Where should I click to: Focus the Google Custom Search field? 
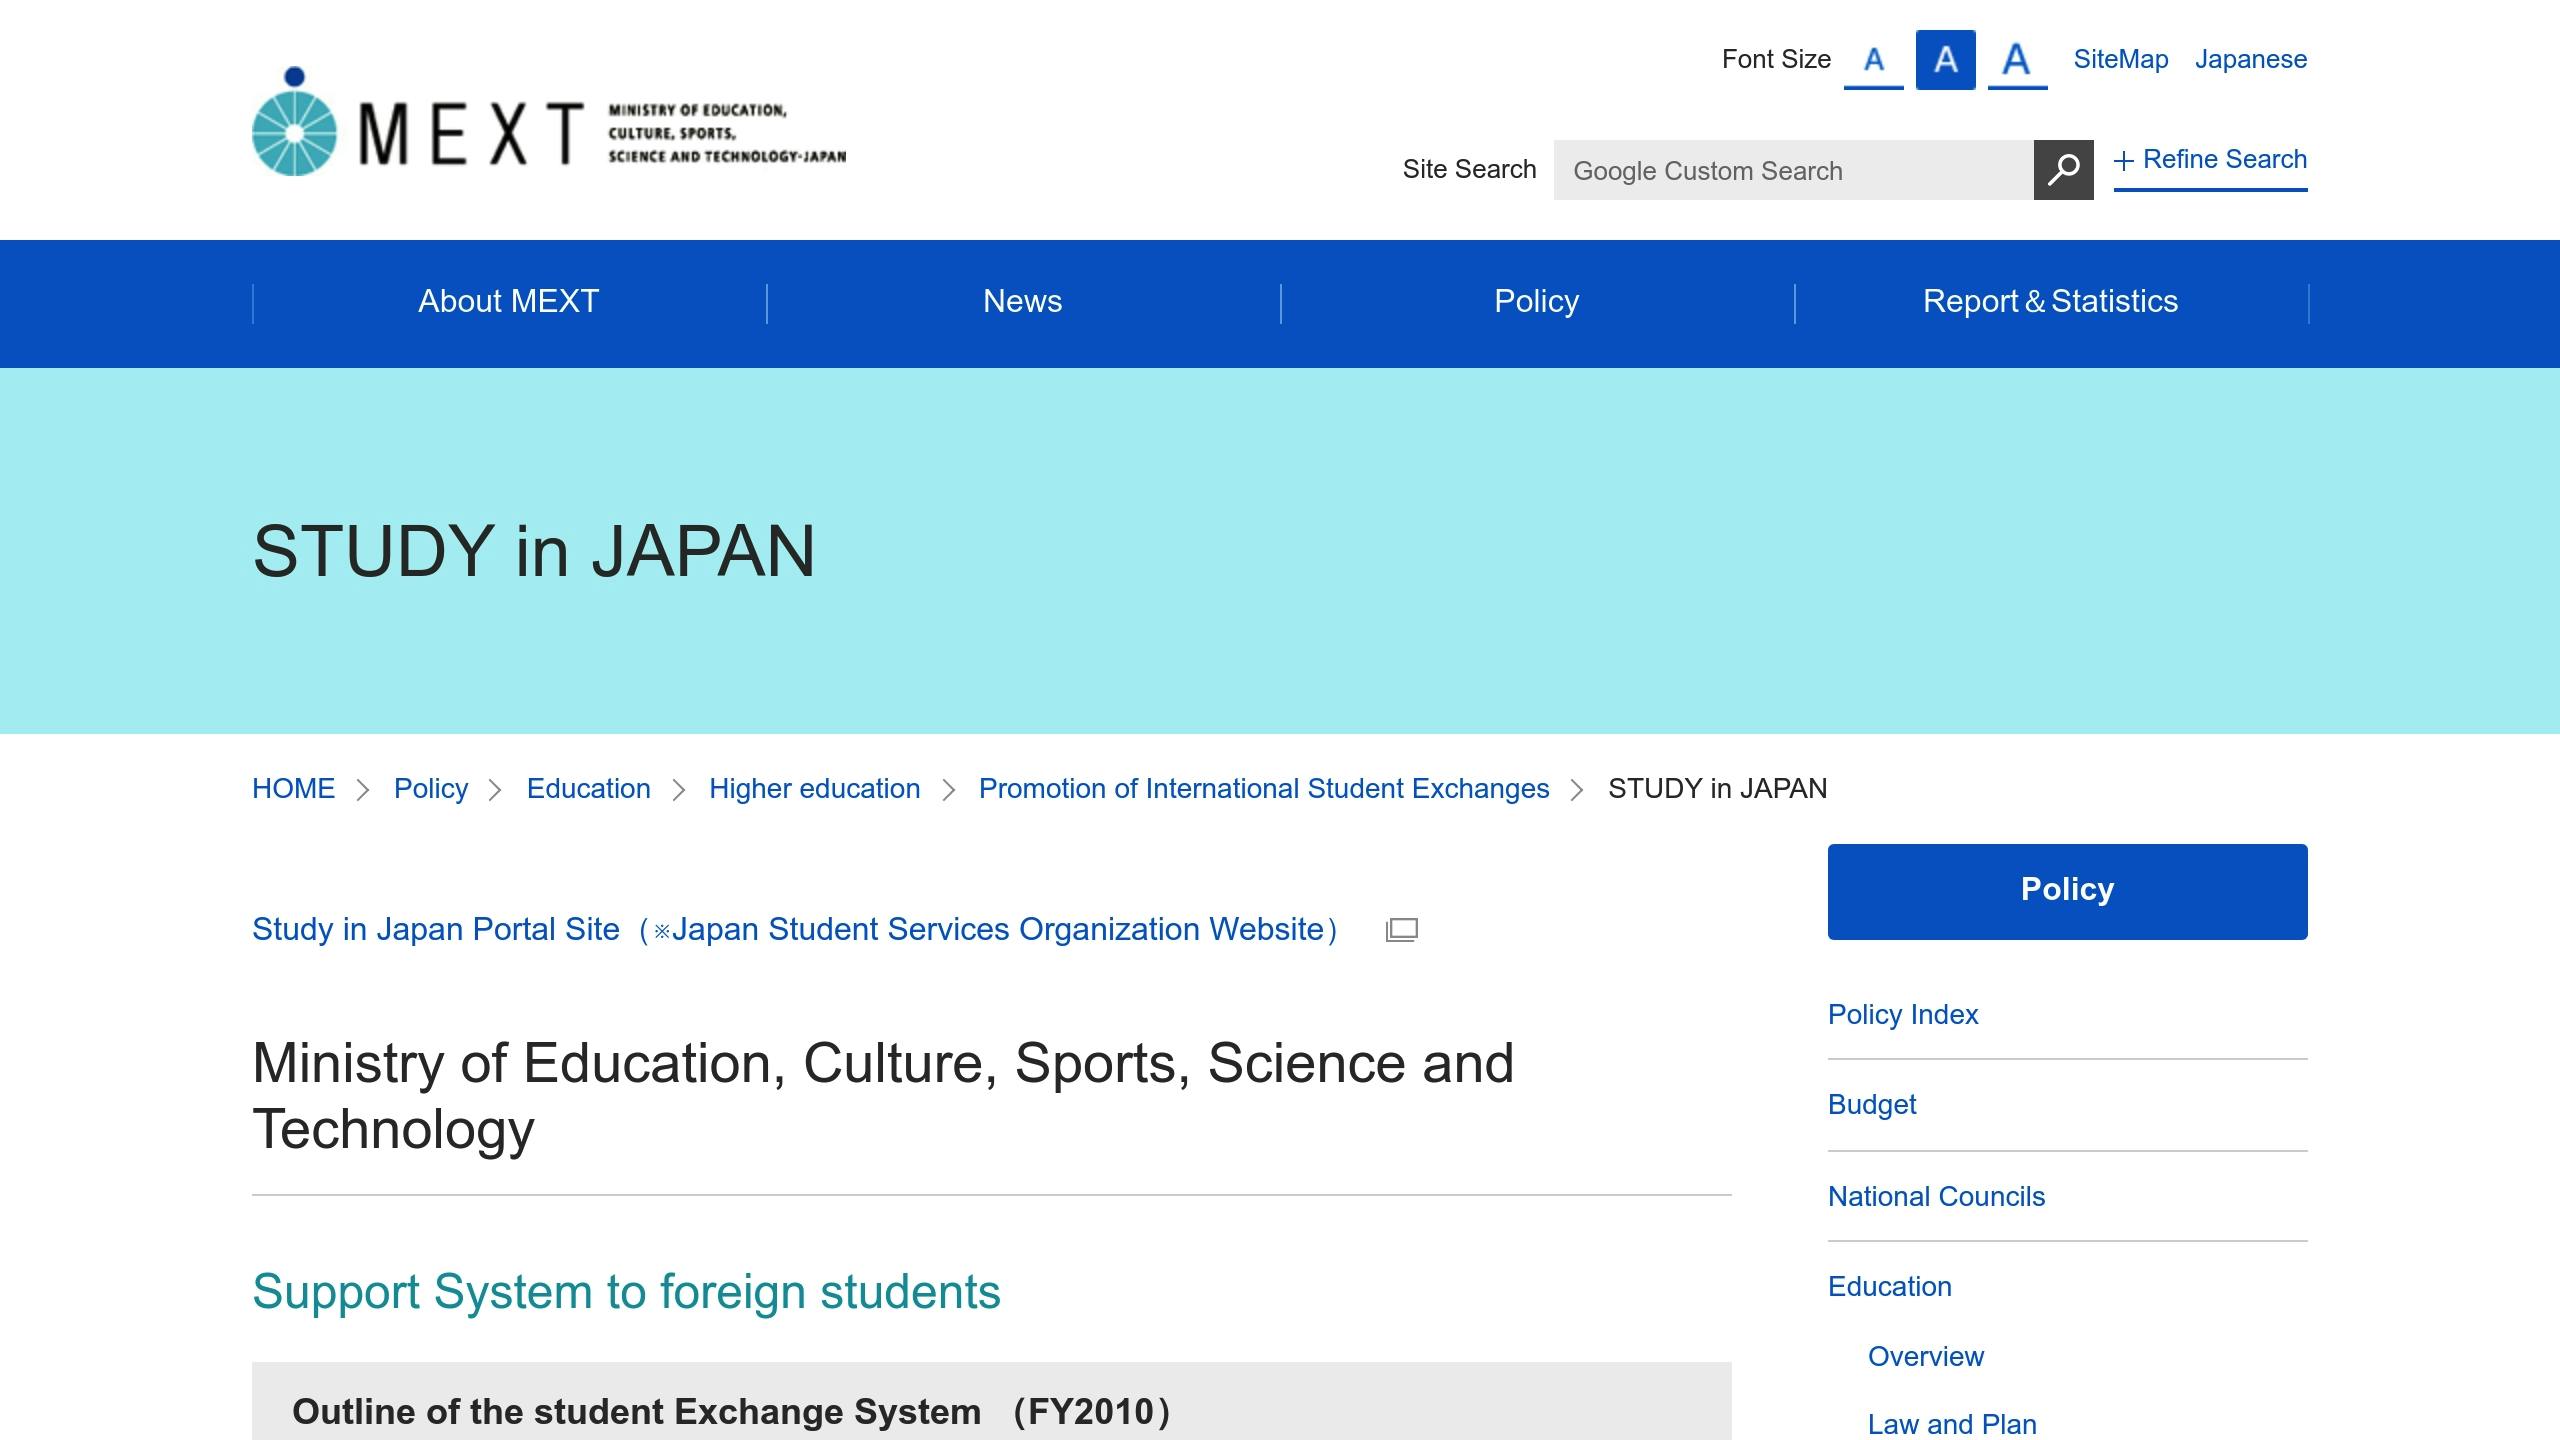[x=1793, y=170]
